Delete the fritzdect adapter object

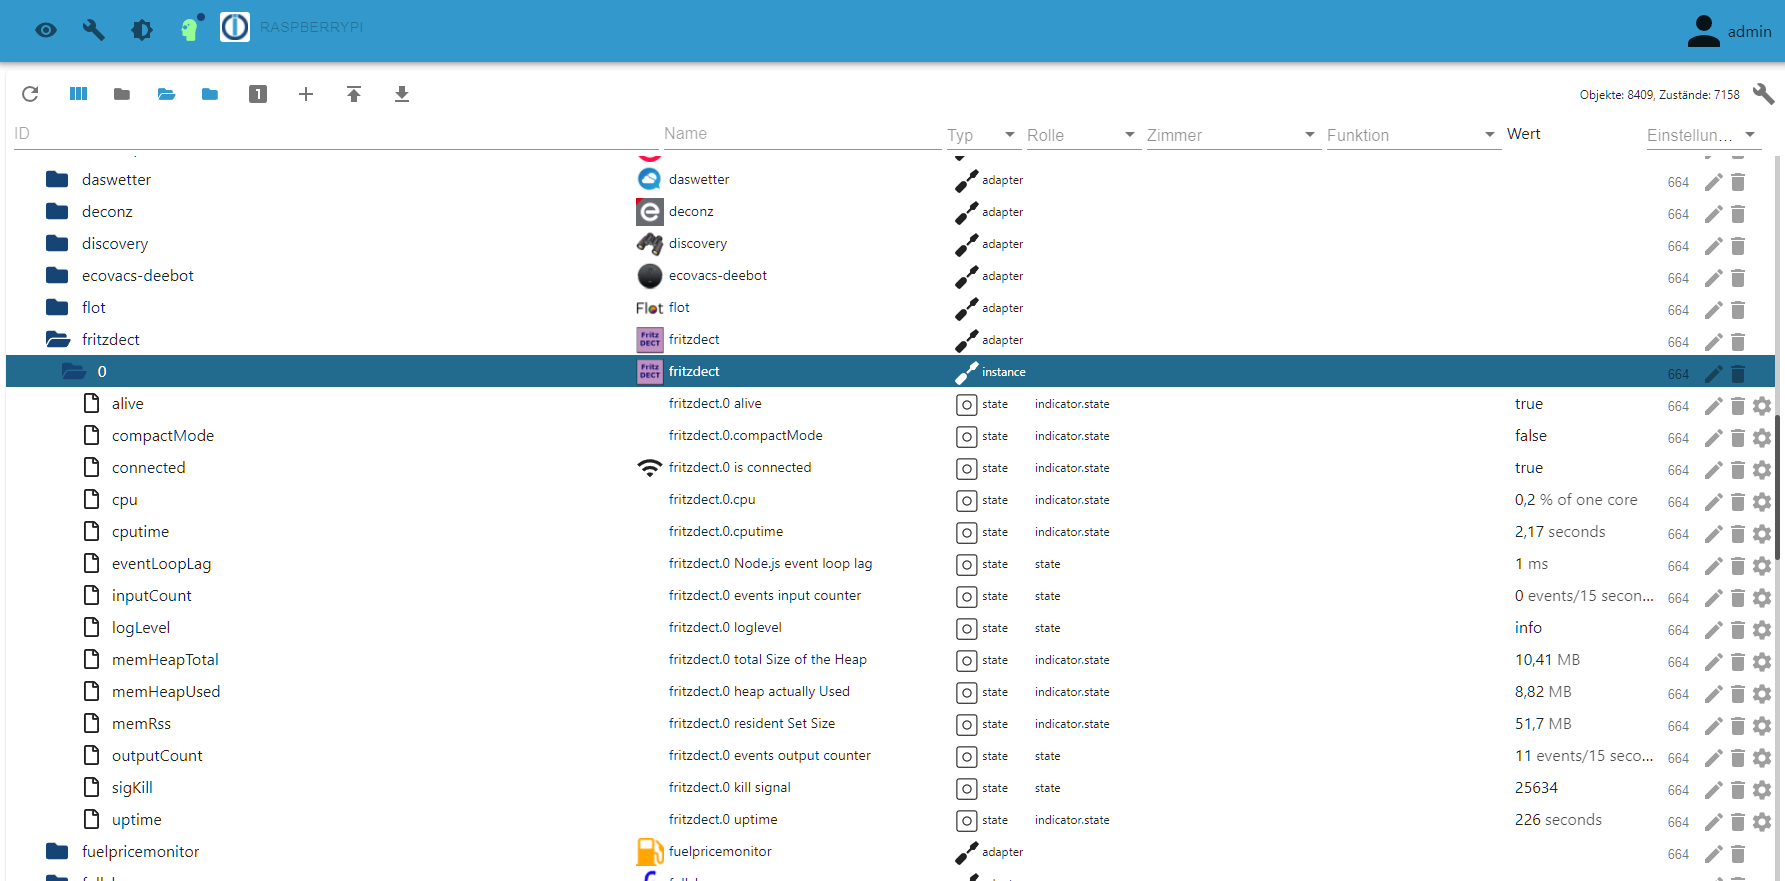pyautogui.click(x=1738, y=342)
